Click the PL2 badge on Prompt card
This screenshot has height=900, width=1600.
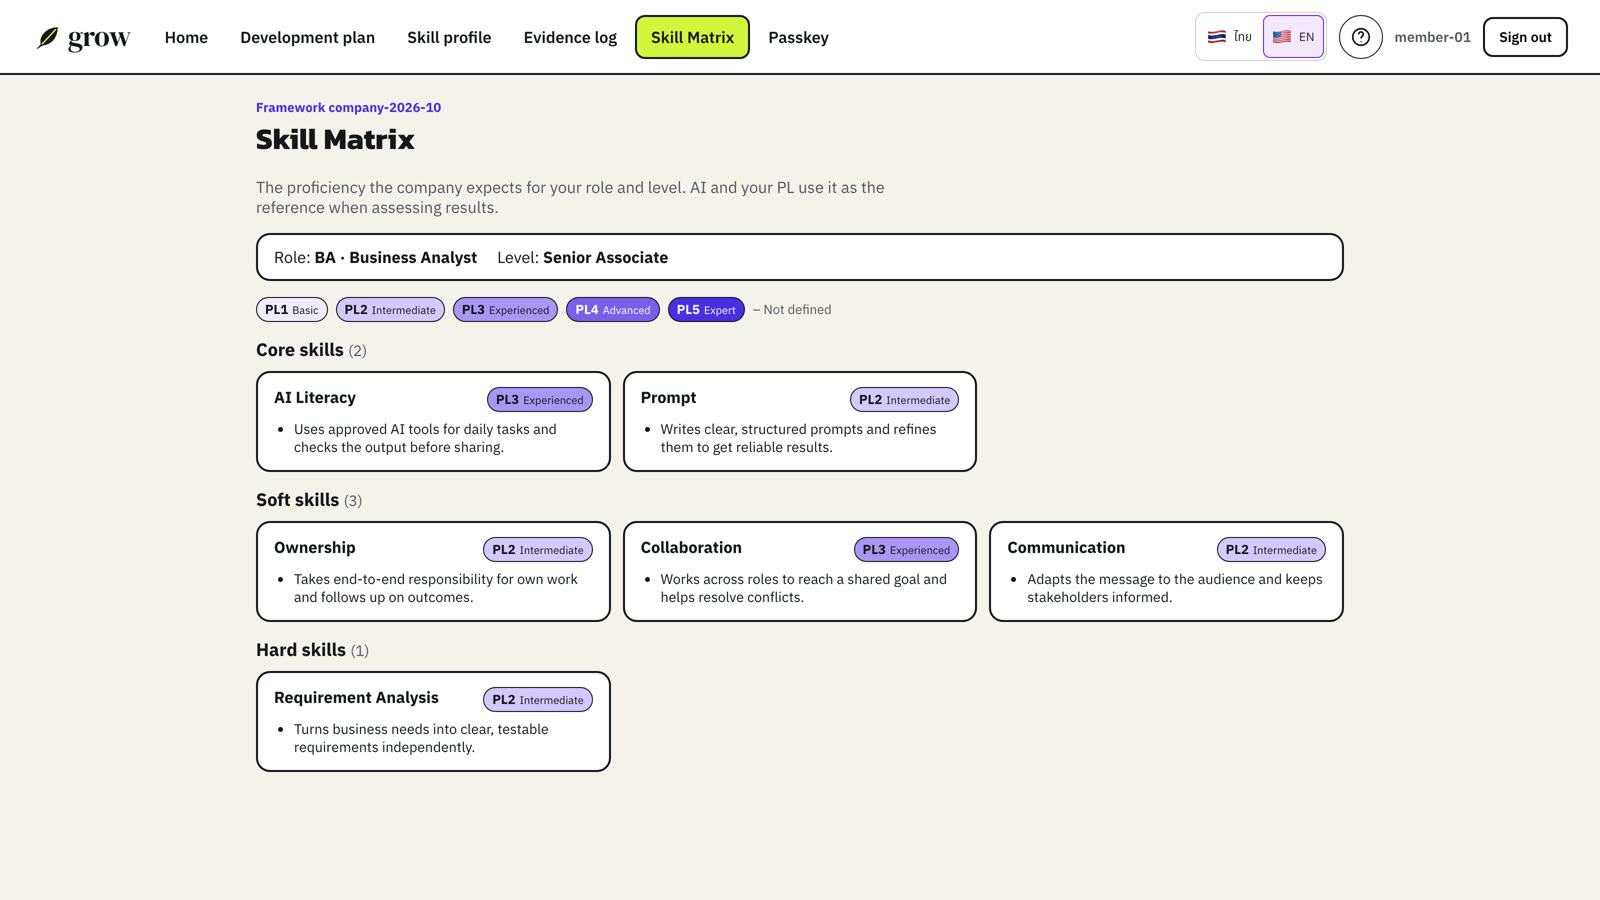[904, 400]
